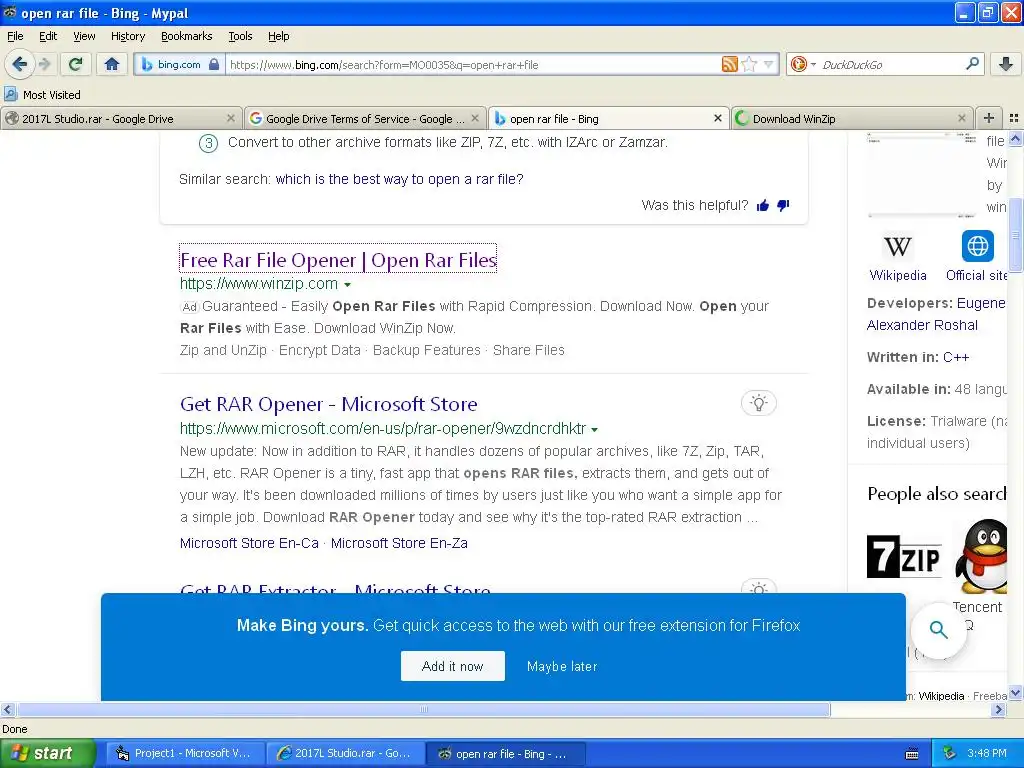
Task: Open Get RAR Opener Microsoft Store result
Action: pos(328,404)
